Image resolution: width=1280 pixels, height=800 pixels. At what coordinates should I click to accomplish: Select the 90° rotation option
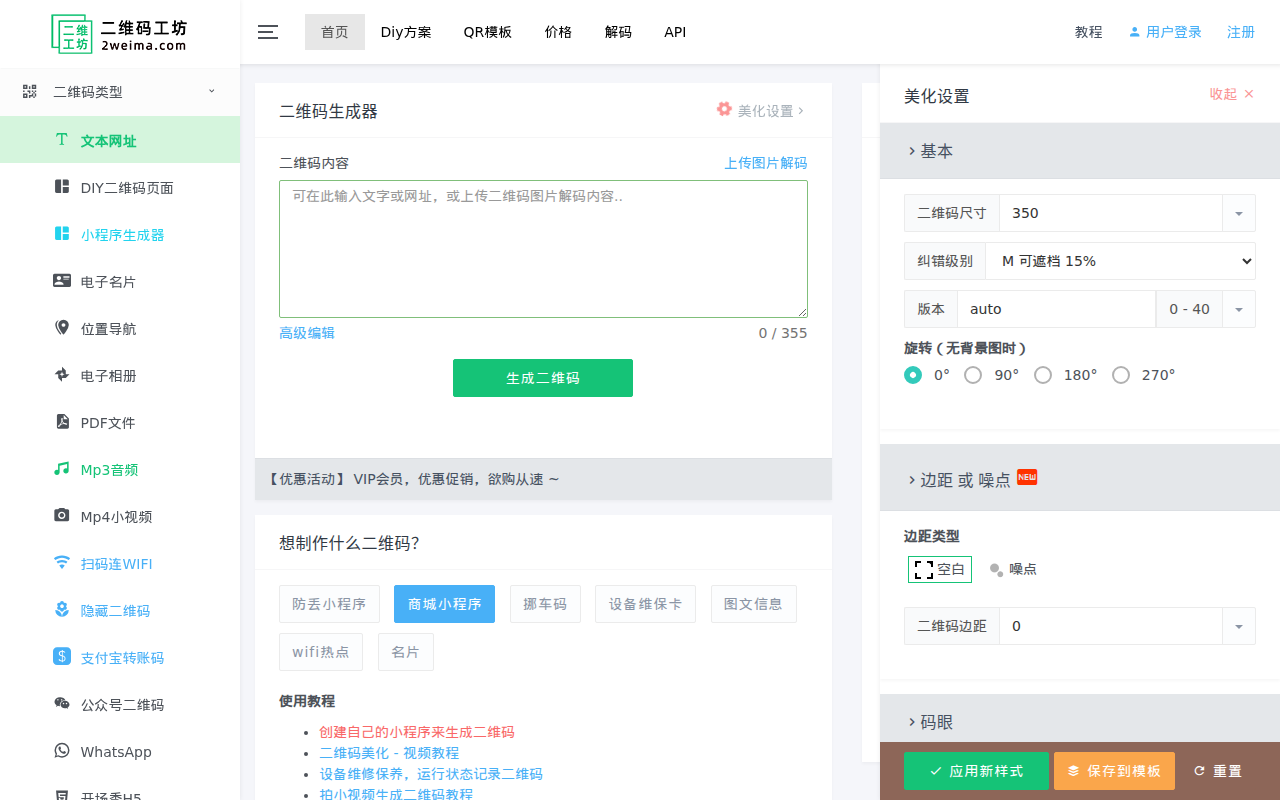(x=973, y=375)
